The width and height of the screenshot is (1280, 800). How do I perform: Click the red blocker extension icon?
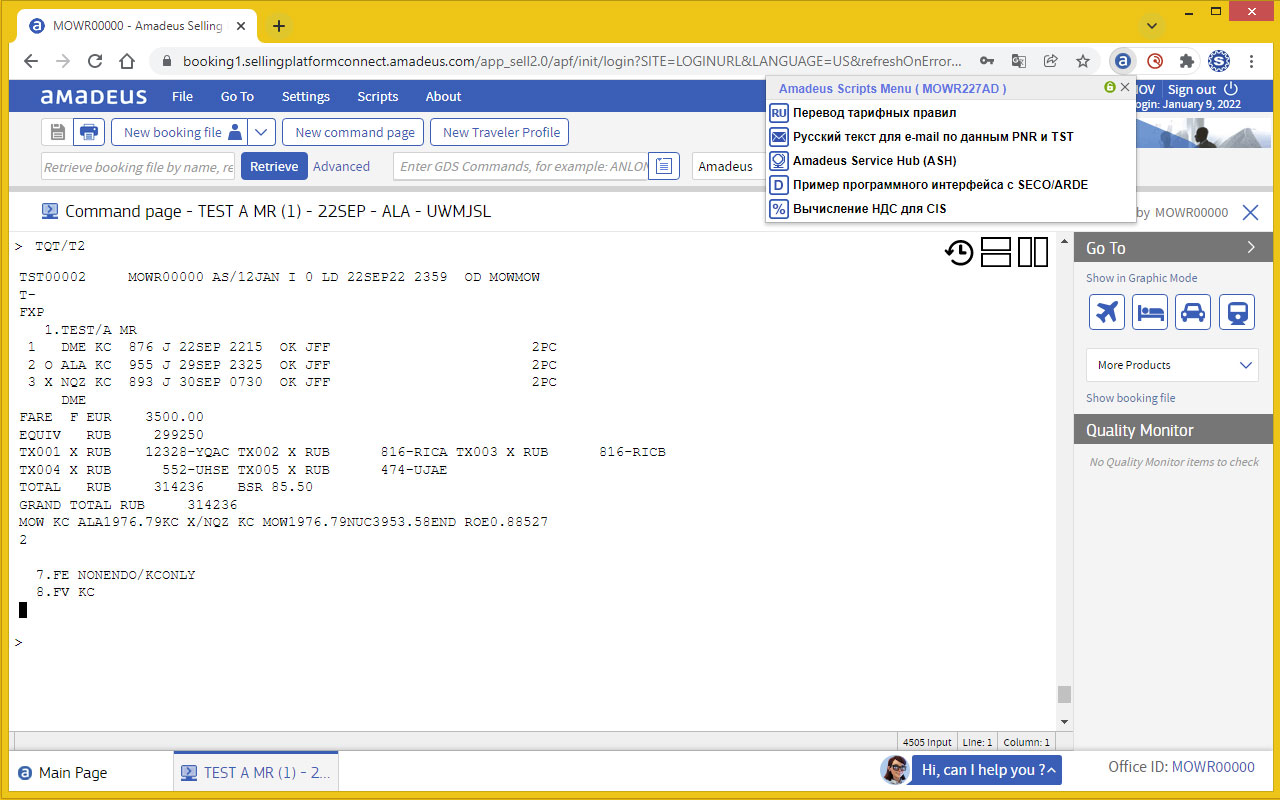click(x=1155, y=61)
